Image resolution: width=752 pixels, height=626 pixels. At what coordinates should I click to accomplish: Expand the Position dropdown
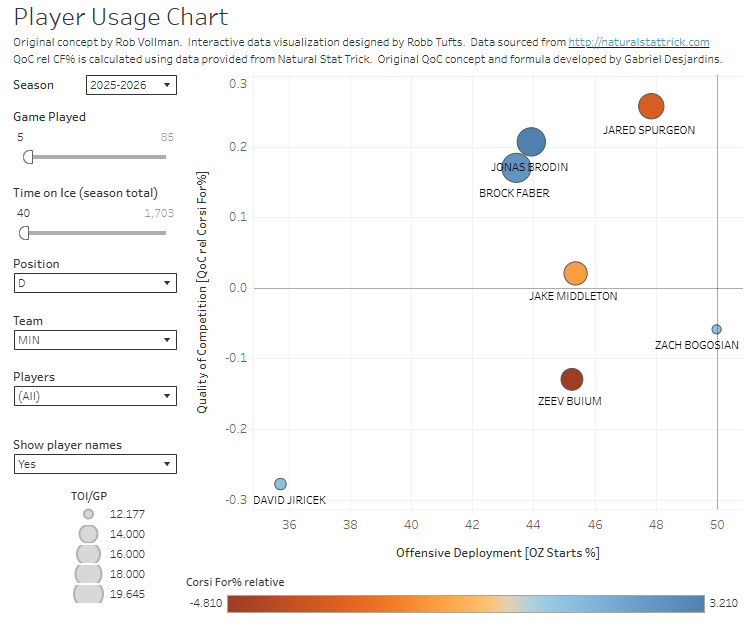point(95,283)
